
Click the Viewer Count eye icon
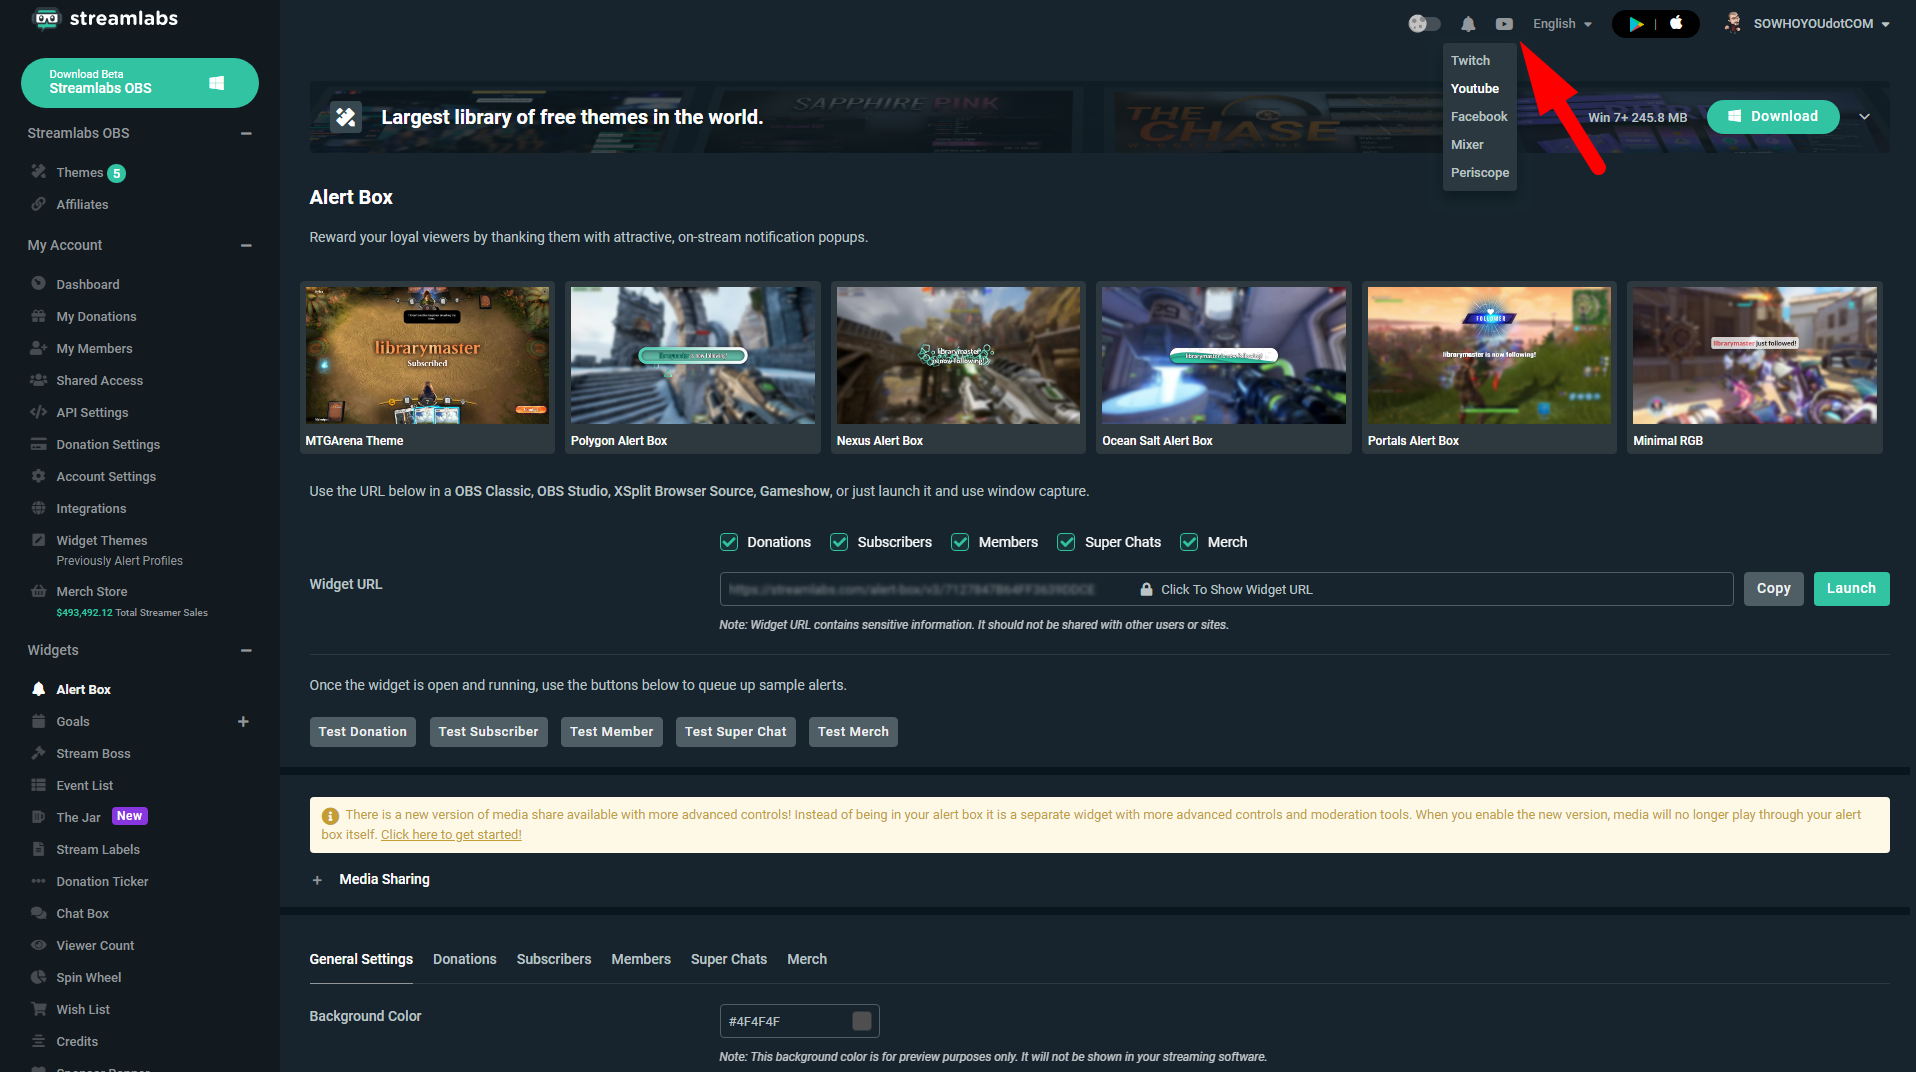(38, 945)
